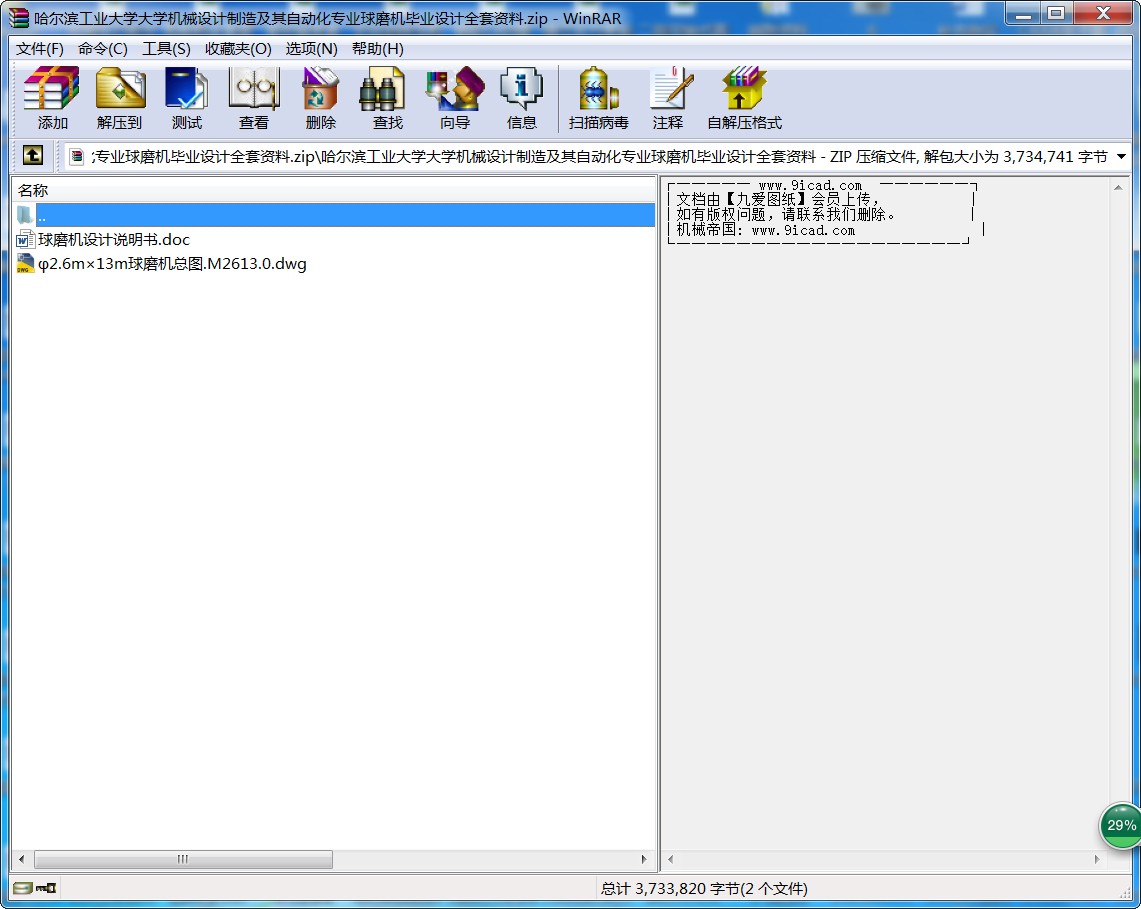Run the 测试 (Test) archive tool

tap(186, 98)
